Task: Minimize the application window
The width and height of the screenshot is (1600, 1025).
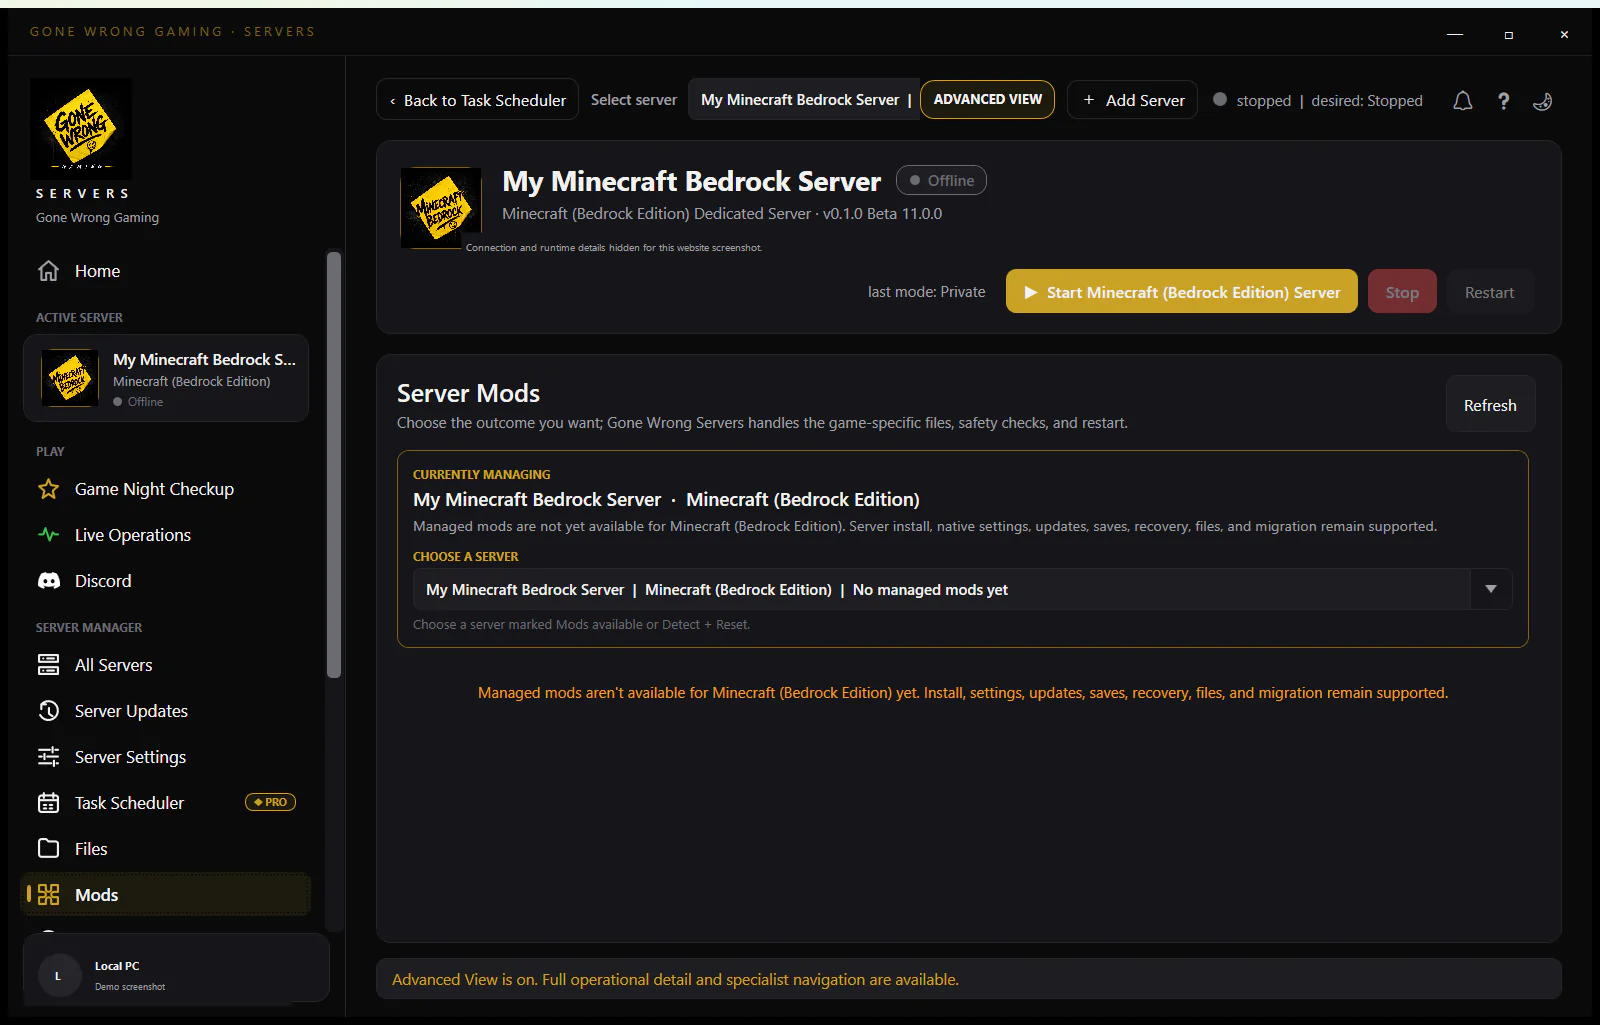Action: click(x=1455, y=34)
